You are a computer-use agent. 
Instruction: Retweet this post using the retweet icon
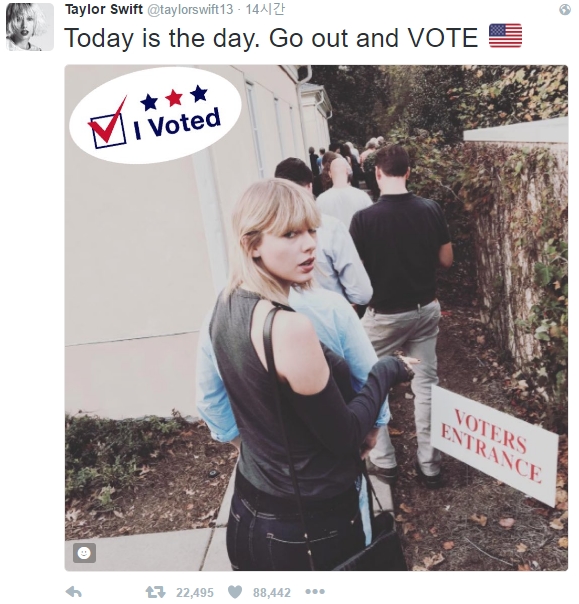pos(155,592)
